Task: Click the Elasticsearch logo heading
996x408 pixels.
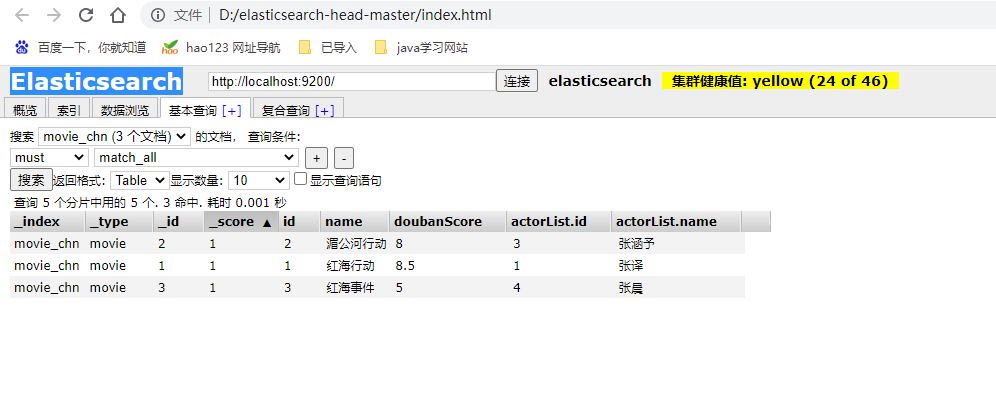Action: pyautogui.click(x=97, y=81)
